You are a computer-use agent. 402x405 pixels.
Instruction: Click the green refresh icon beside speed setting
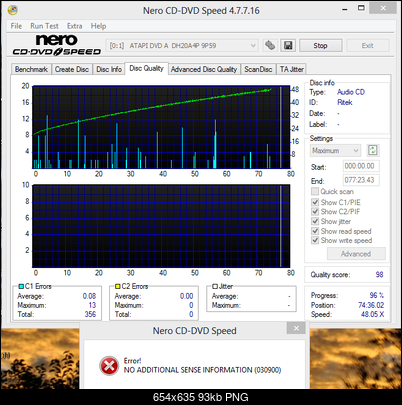click(x=373, y=150)
